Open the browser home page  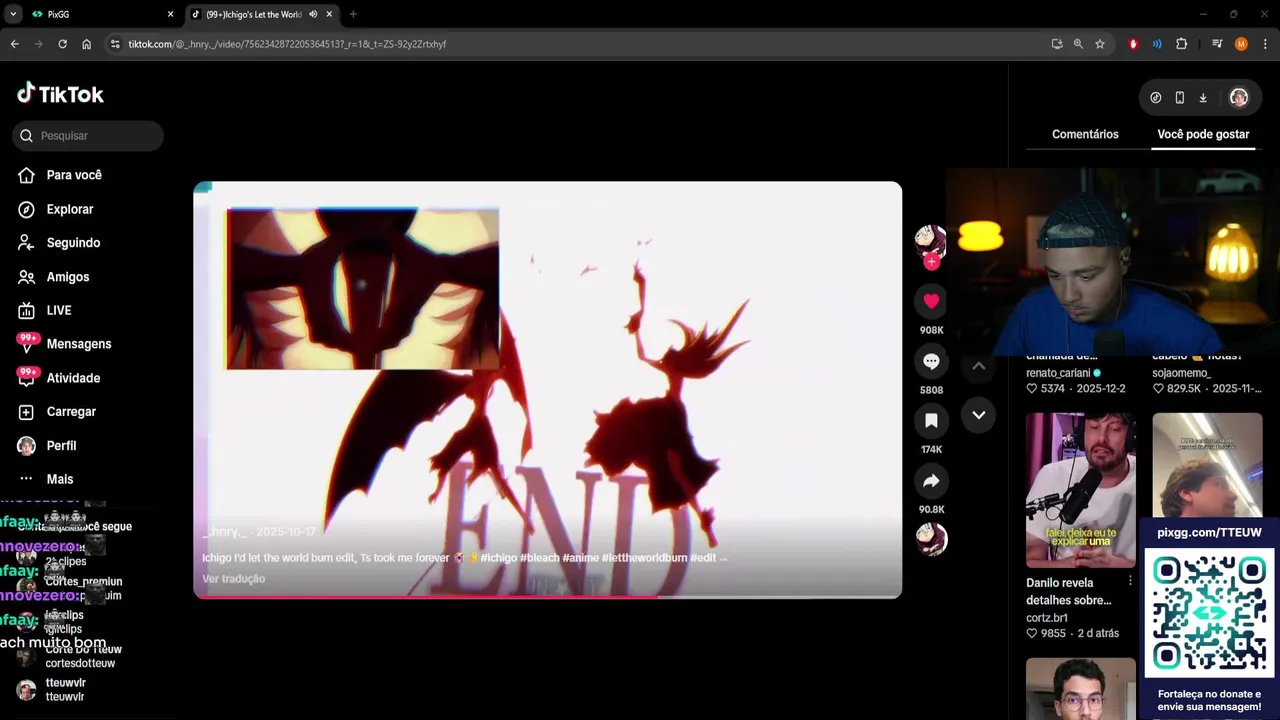point(87,44)
